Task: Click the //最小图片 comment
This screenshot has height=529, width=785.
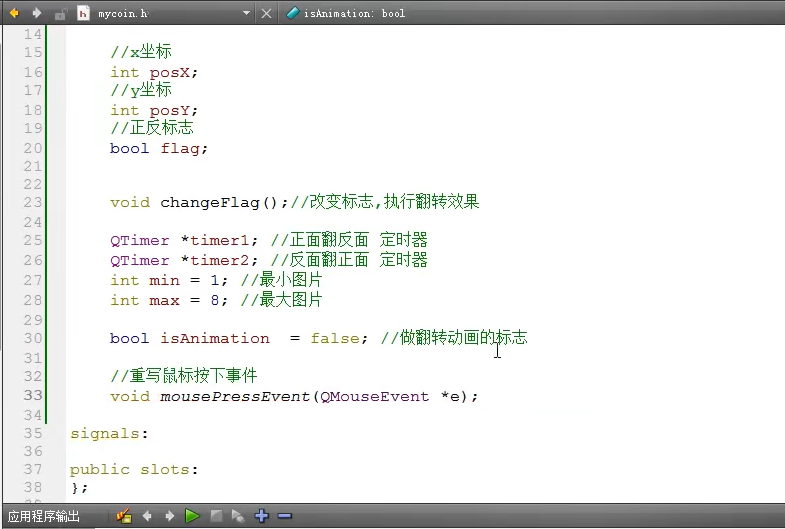Action: 281,279
